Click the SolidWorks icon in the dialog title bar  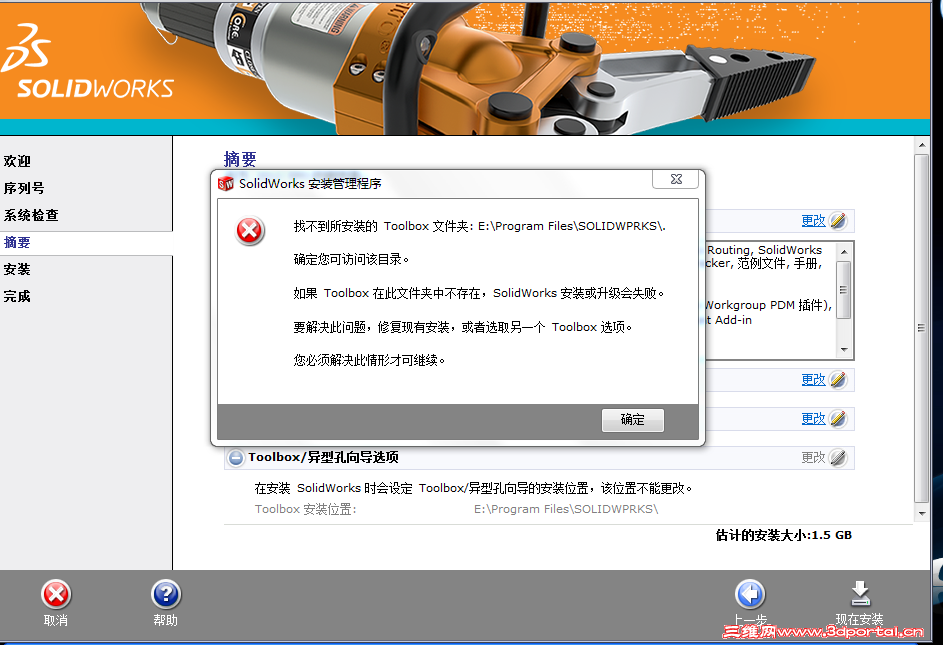click(226, 184)
